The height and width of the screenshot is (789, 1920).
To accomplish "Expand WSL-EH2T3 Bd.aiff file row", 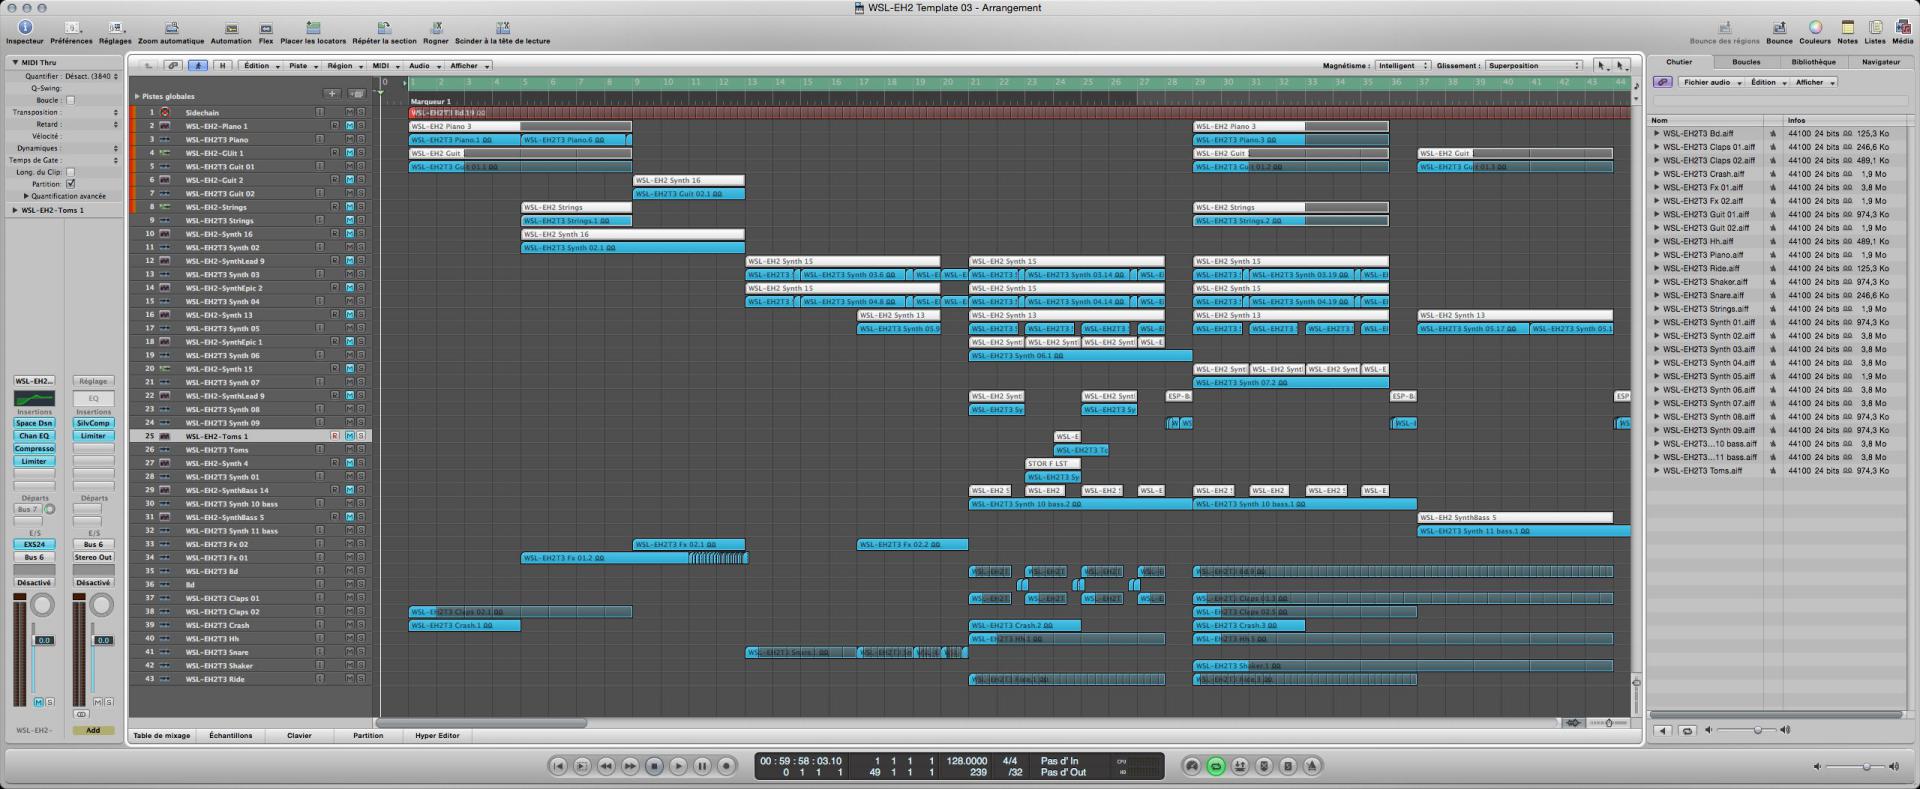I will coord(1656,133).
